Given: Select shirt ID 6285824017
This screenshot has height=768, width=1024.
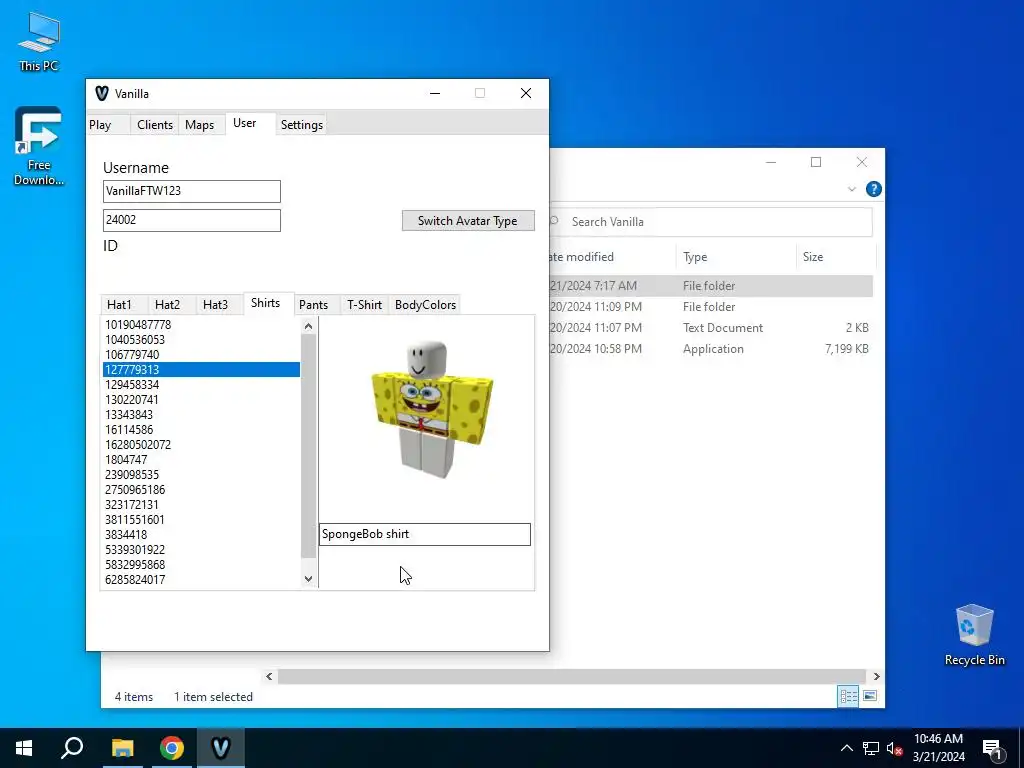Looking at the screenshot, I should point(201,580).
